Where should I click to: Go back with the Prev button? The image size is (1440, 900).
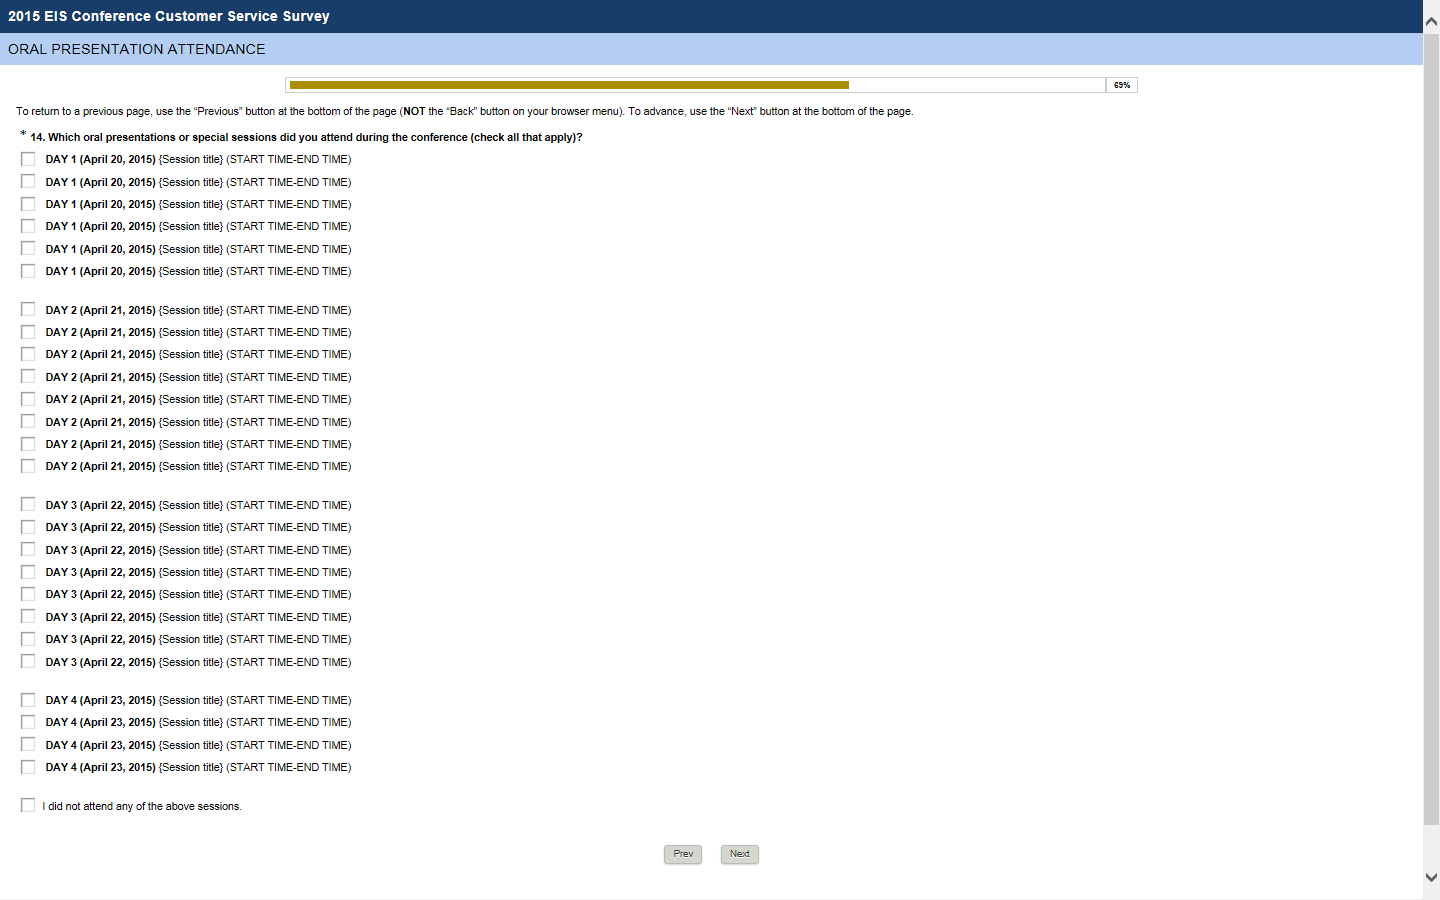[x=683, y=854]
